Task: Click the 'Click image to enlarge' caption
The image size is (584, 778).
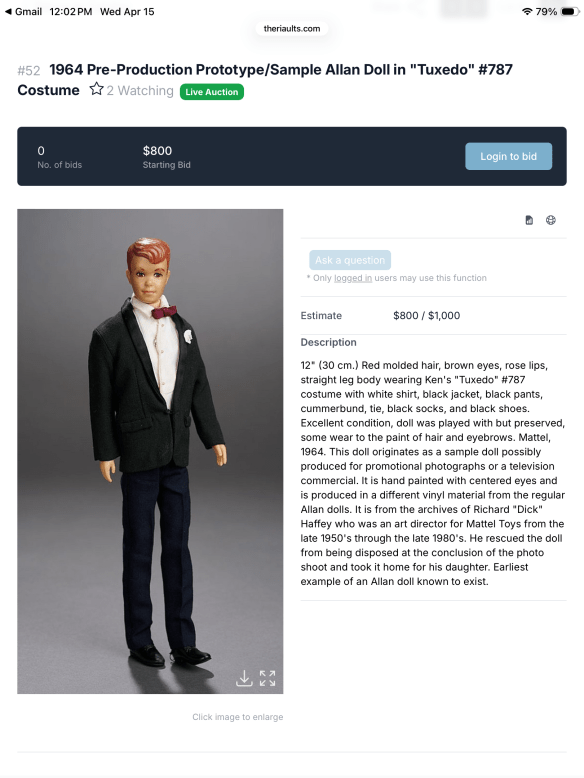Action: coord(238,717)
